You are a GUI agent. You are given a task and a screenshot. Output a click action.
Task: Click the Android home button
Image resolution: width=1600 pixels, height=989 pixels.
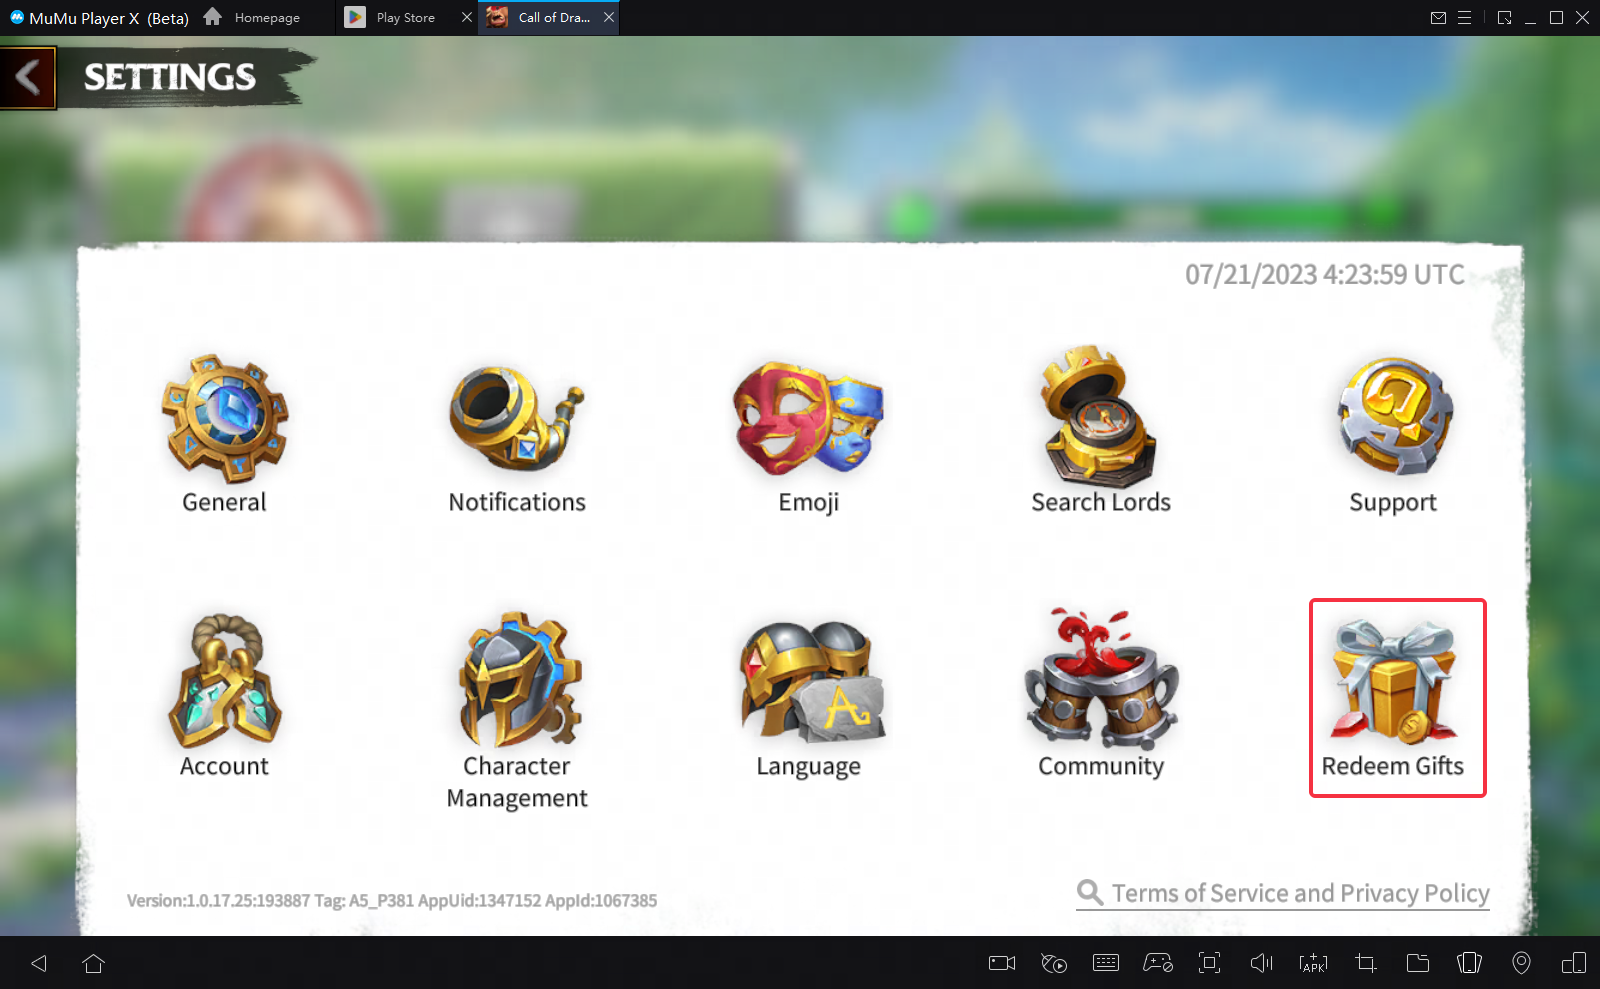point(94,963)
